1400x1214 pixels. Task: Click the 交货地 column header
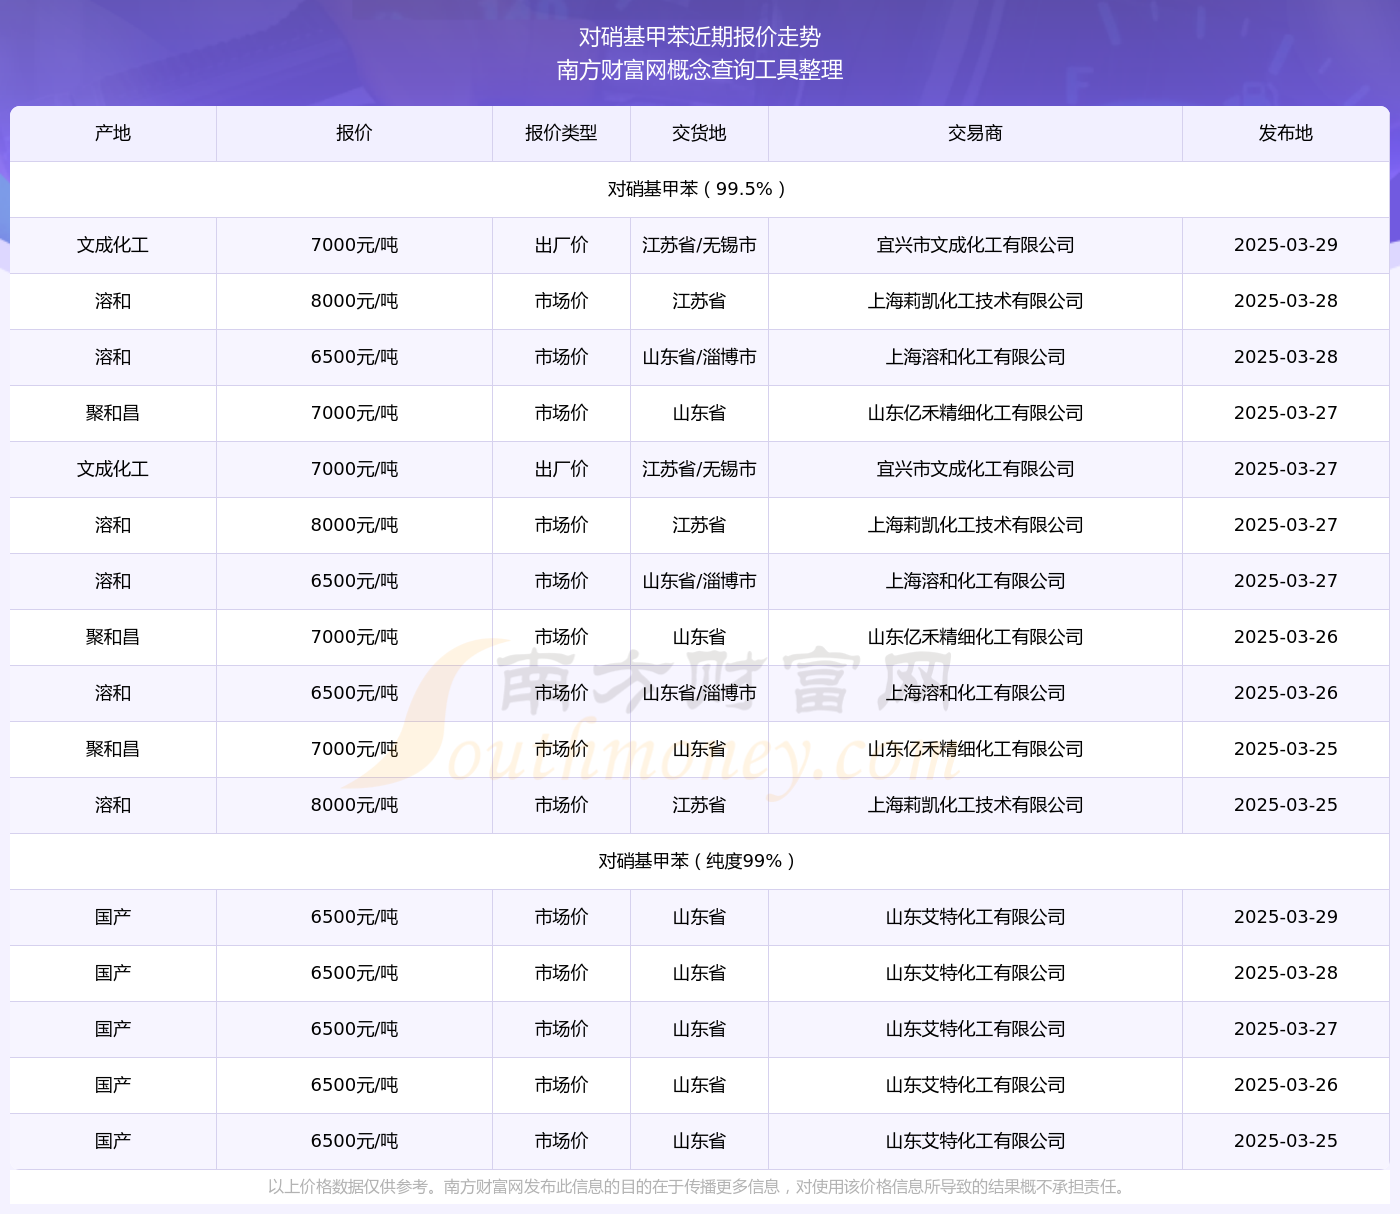[x=699, y=133]
